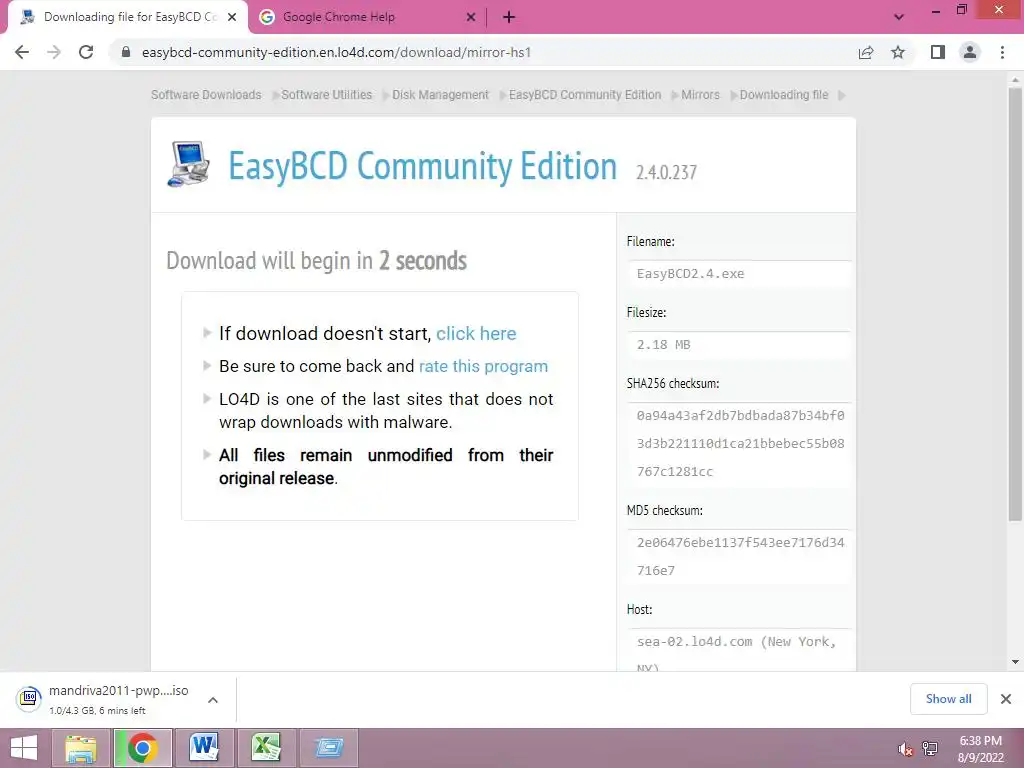The image size is (1024, 768).
Task: Select the SHA256 checksum value
Action: [x=739, y=443]
